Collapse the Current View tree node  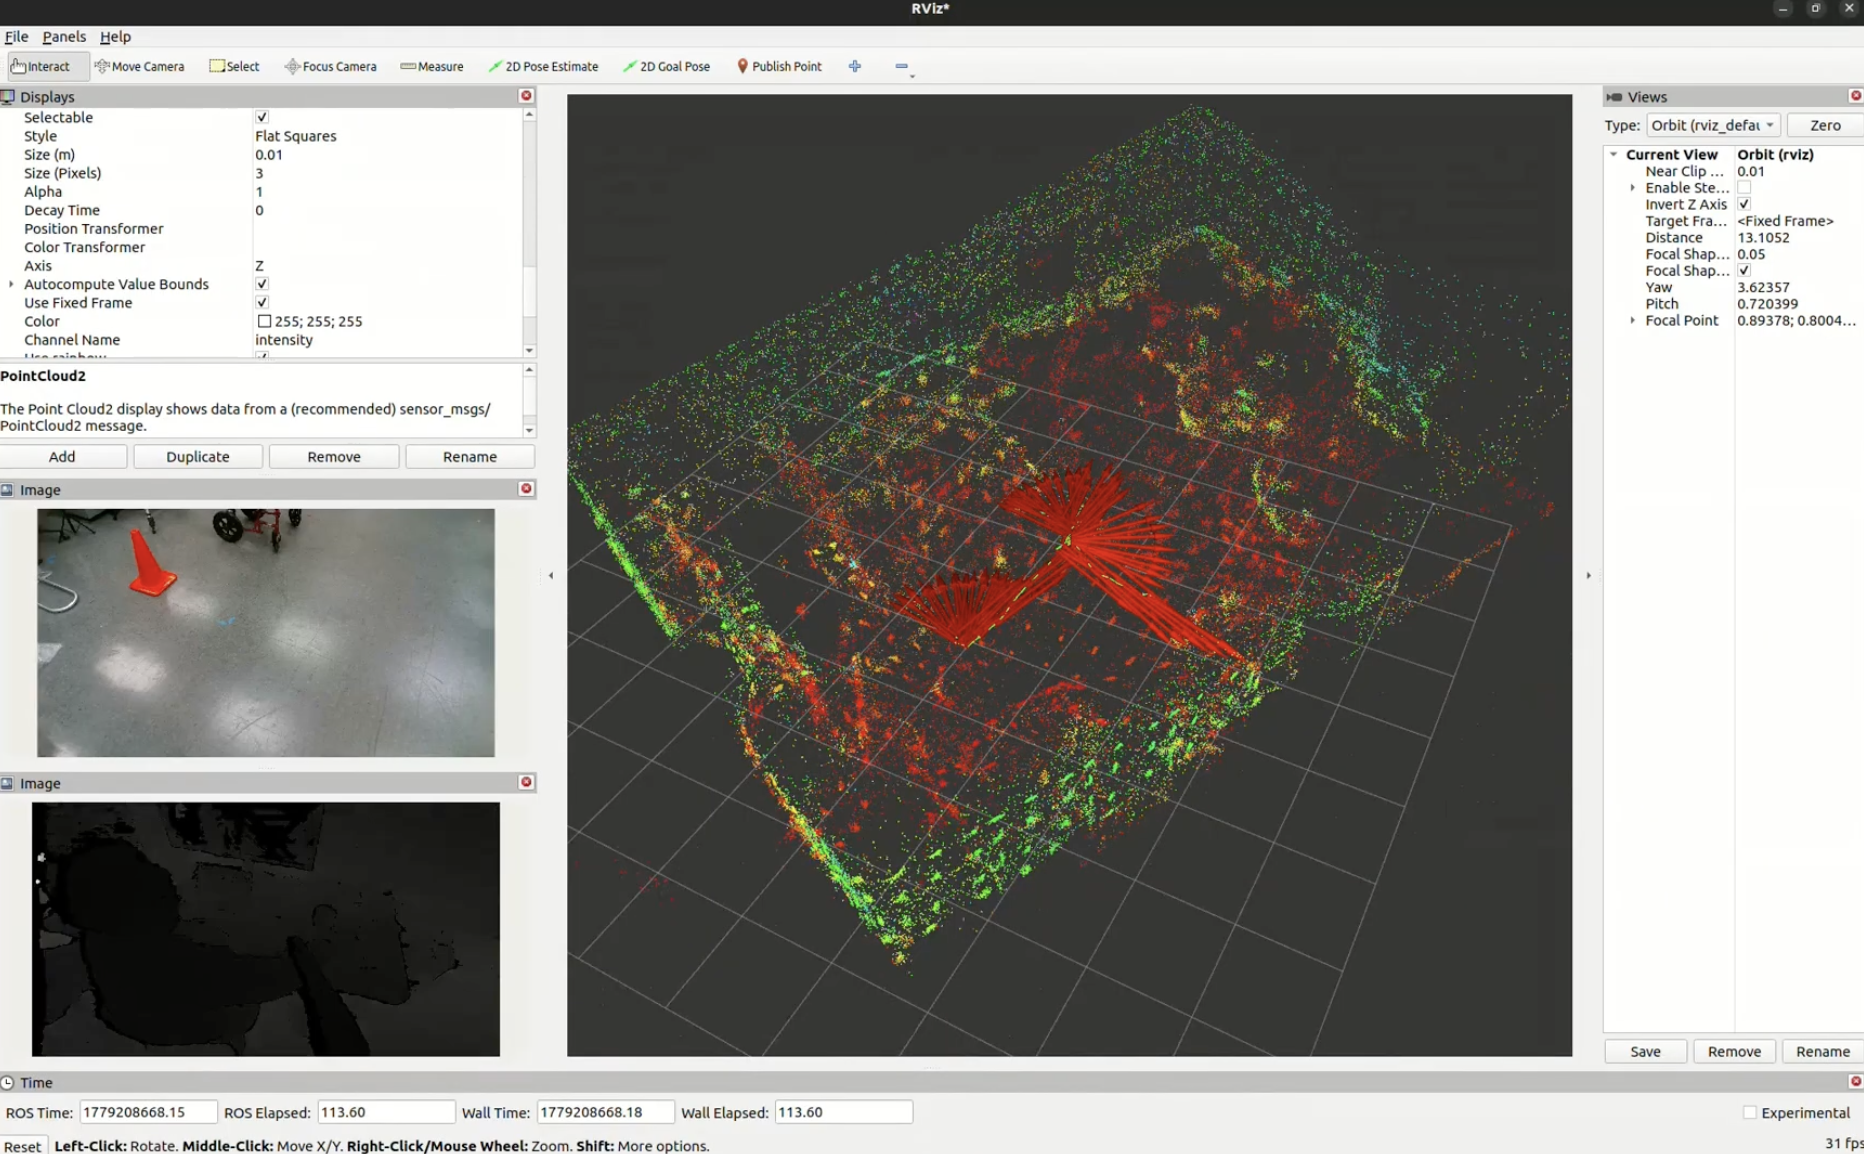(x=1614, y=154)
